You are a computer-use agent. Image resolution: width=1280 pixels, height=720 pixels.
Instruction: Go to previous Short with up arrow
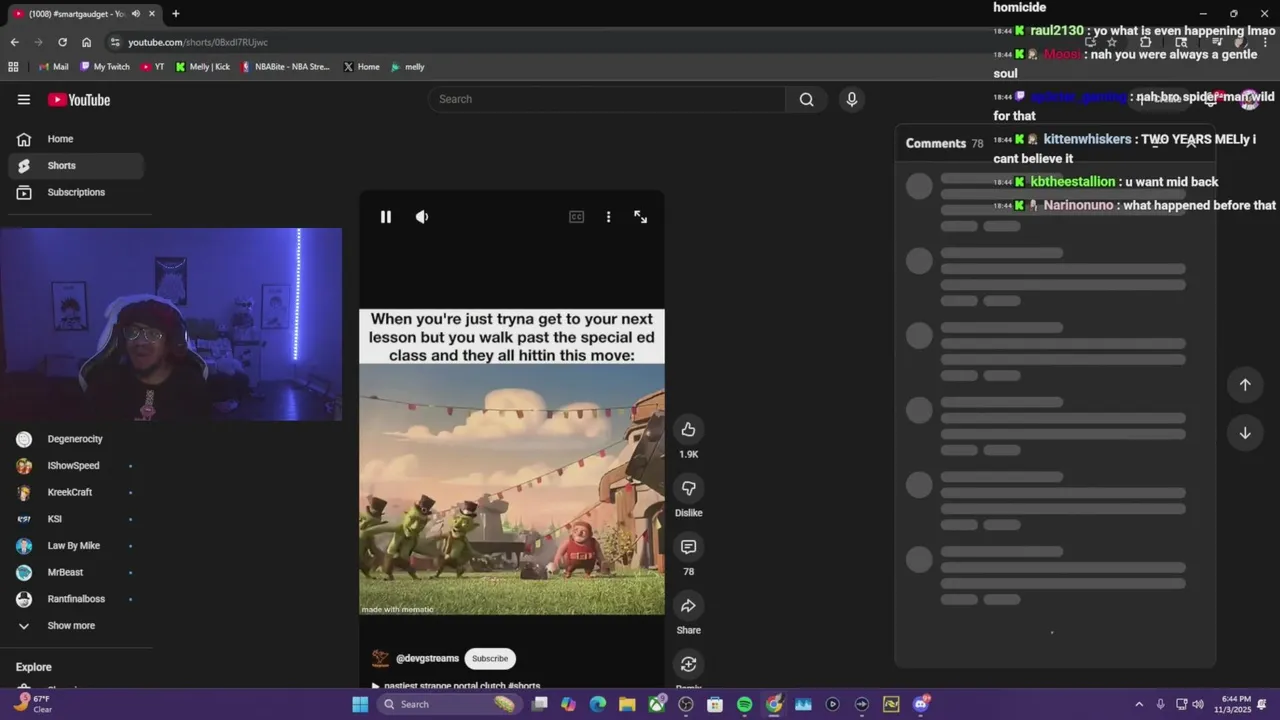[1245, 385]
